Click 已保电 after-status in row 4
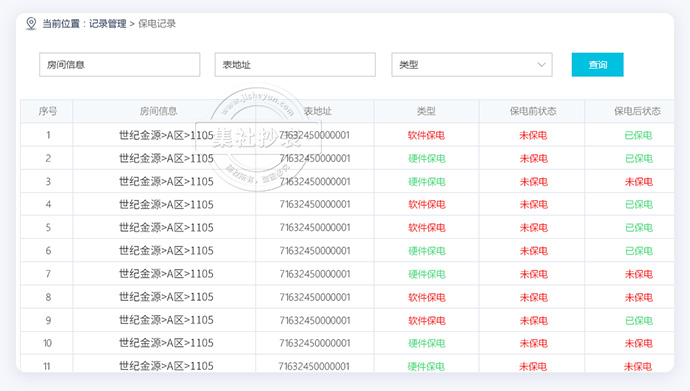Viewport: 690px width, 391px height. pyautogui.click(x=639, y=205)
